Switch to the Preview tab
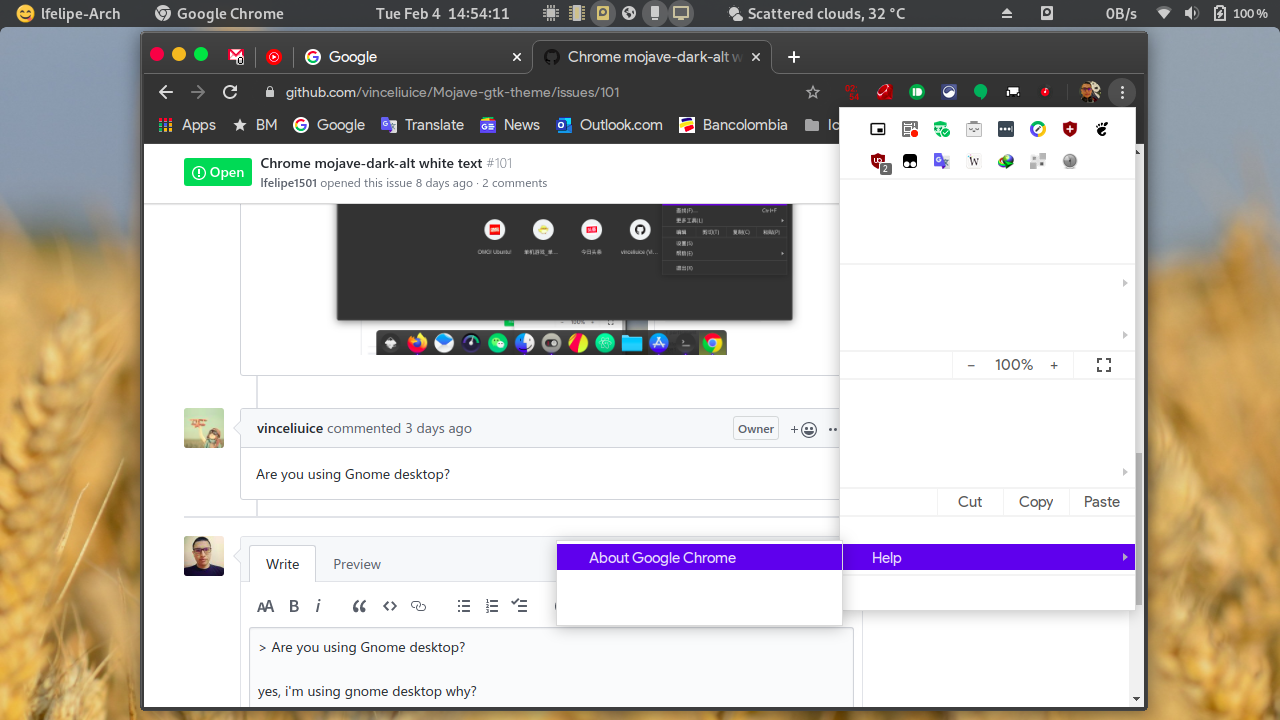1280x720 pixels. pos(356,564)
